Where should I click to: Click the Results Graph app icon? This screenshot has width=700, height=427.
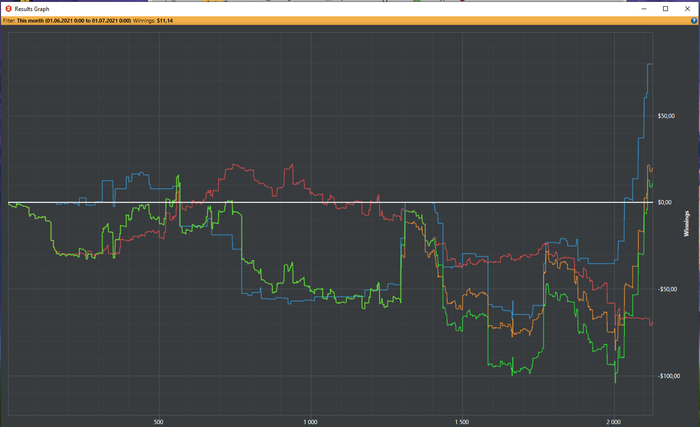(x=8, y=8)
